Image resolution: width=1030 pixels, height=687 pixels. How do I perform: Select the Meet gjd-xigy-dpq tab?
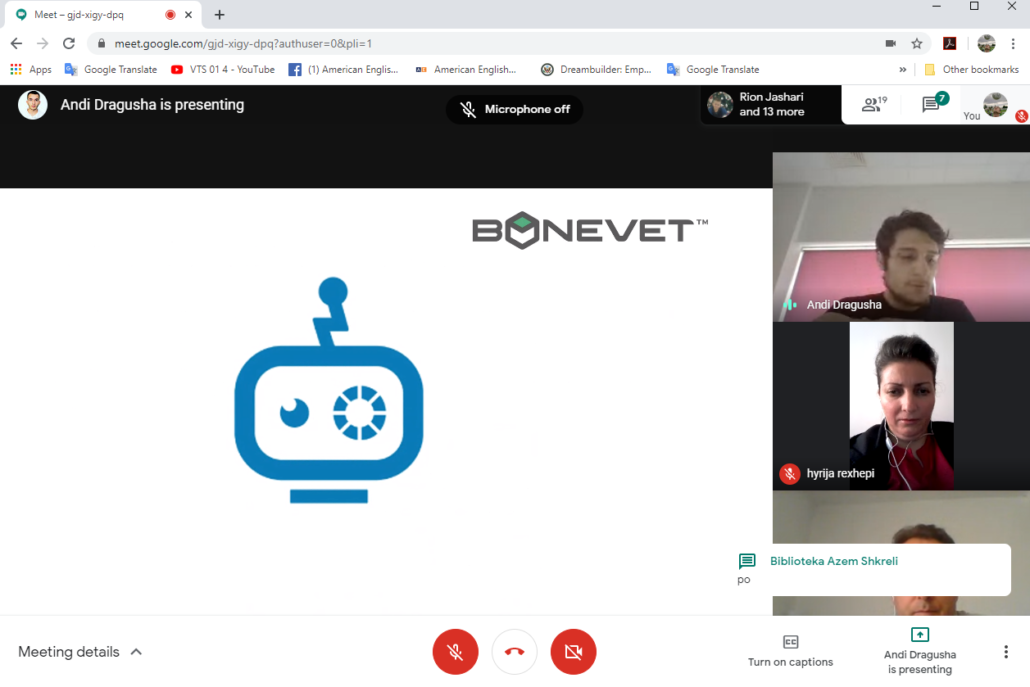pos(103,14)
